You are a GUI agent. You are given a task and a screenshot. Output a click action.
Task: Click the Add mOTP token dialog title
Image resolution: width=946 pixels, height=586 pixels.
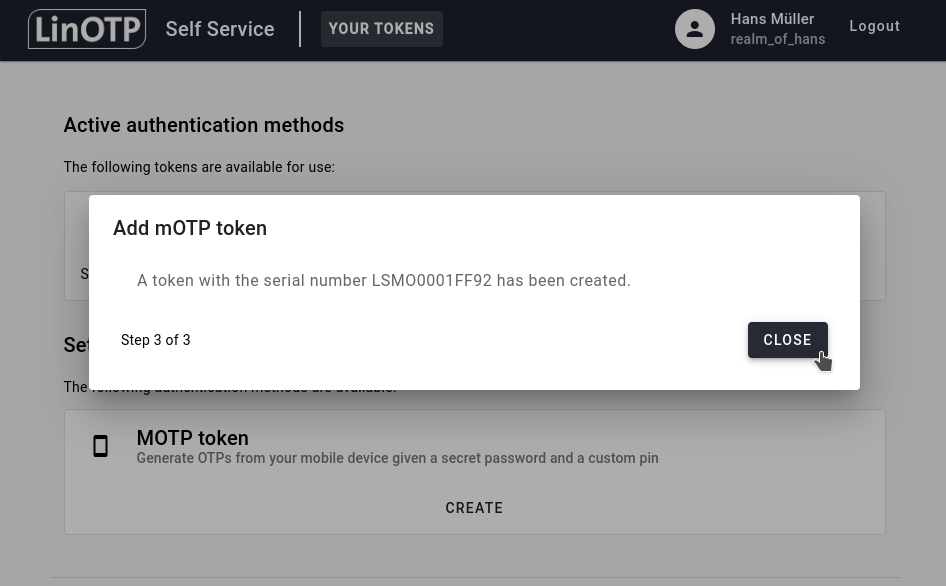click(x=190, y=228)
